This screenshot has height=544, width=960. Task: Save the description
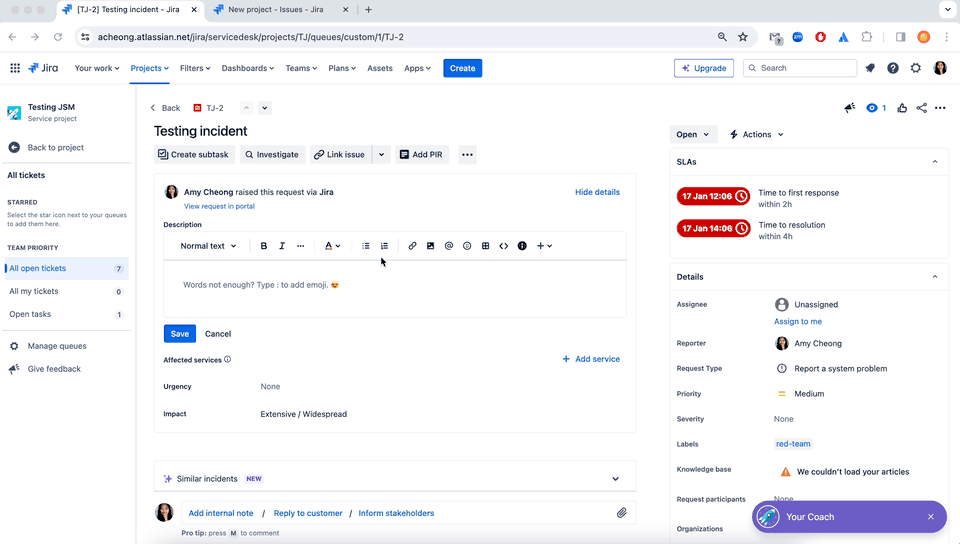[x=179, y=333]
